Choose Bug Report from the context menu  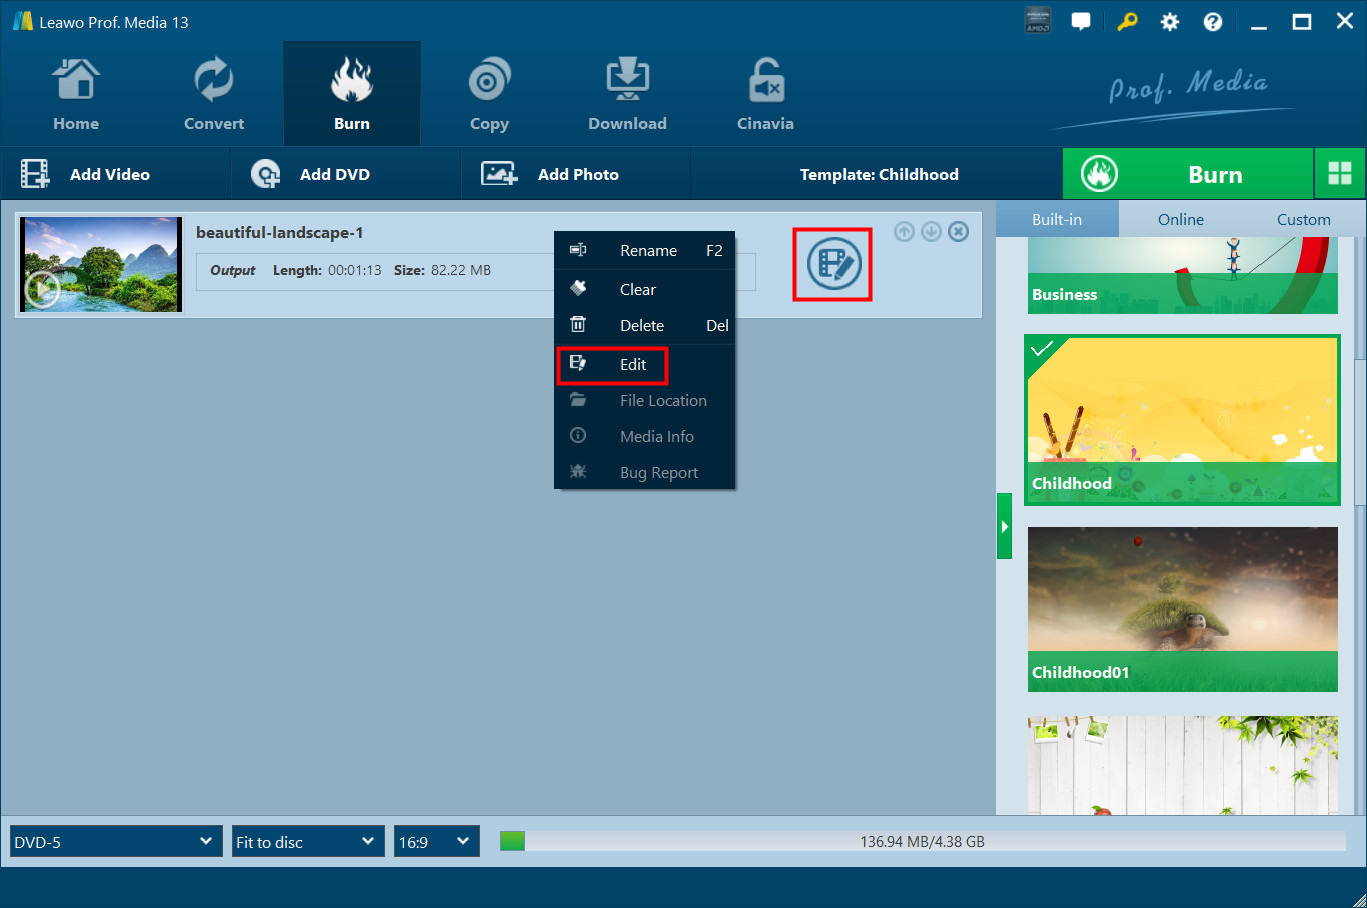click(645, 472)
